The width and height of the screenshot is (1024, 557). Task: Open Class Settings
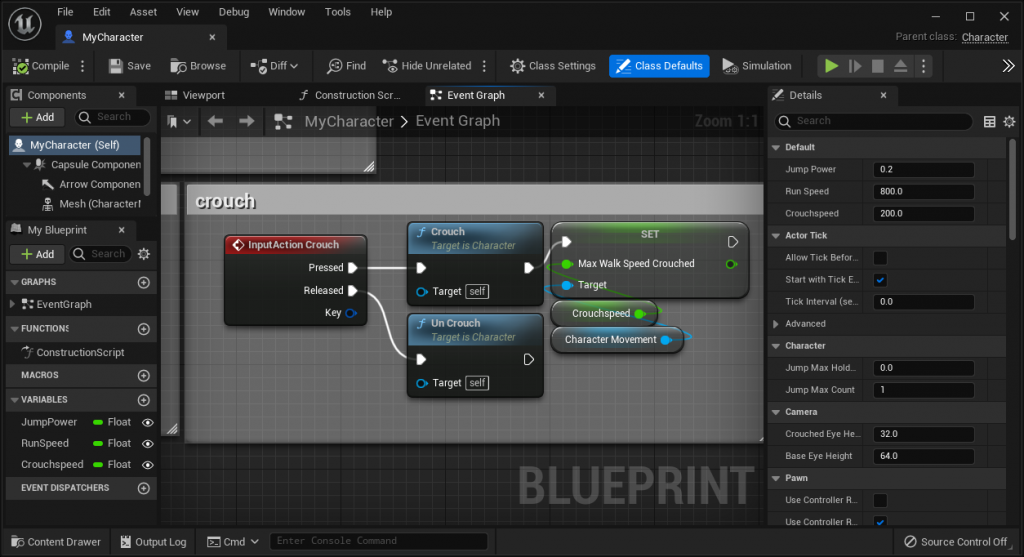coord(552,66)
